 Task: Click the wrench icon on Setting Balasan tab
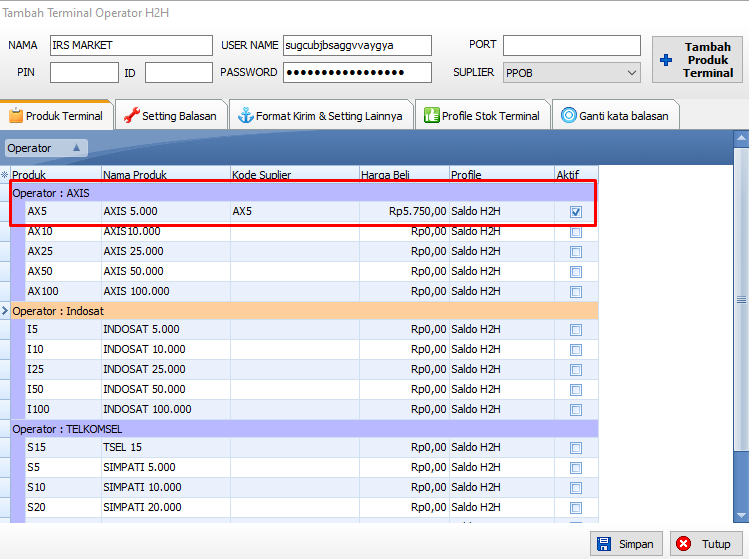click(131, 116)
